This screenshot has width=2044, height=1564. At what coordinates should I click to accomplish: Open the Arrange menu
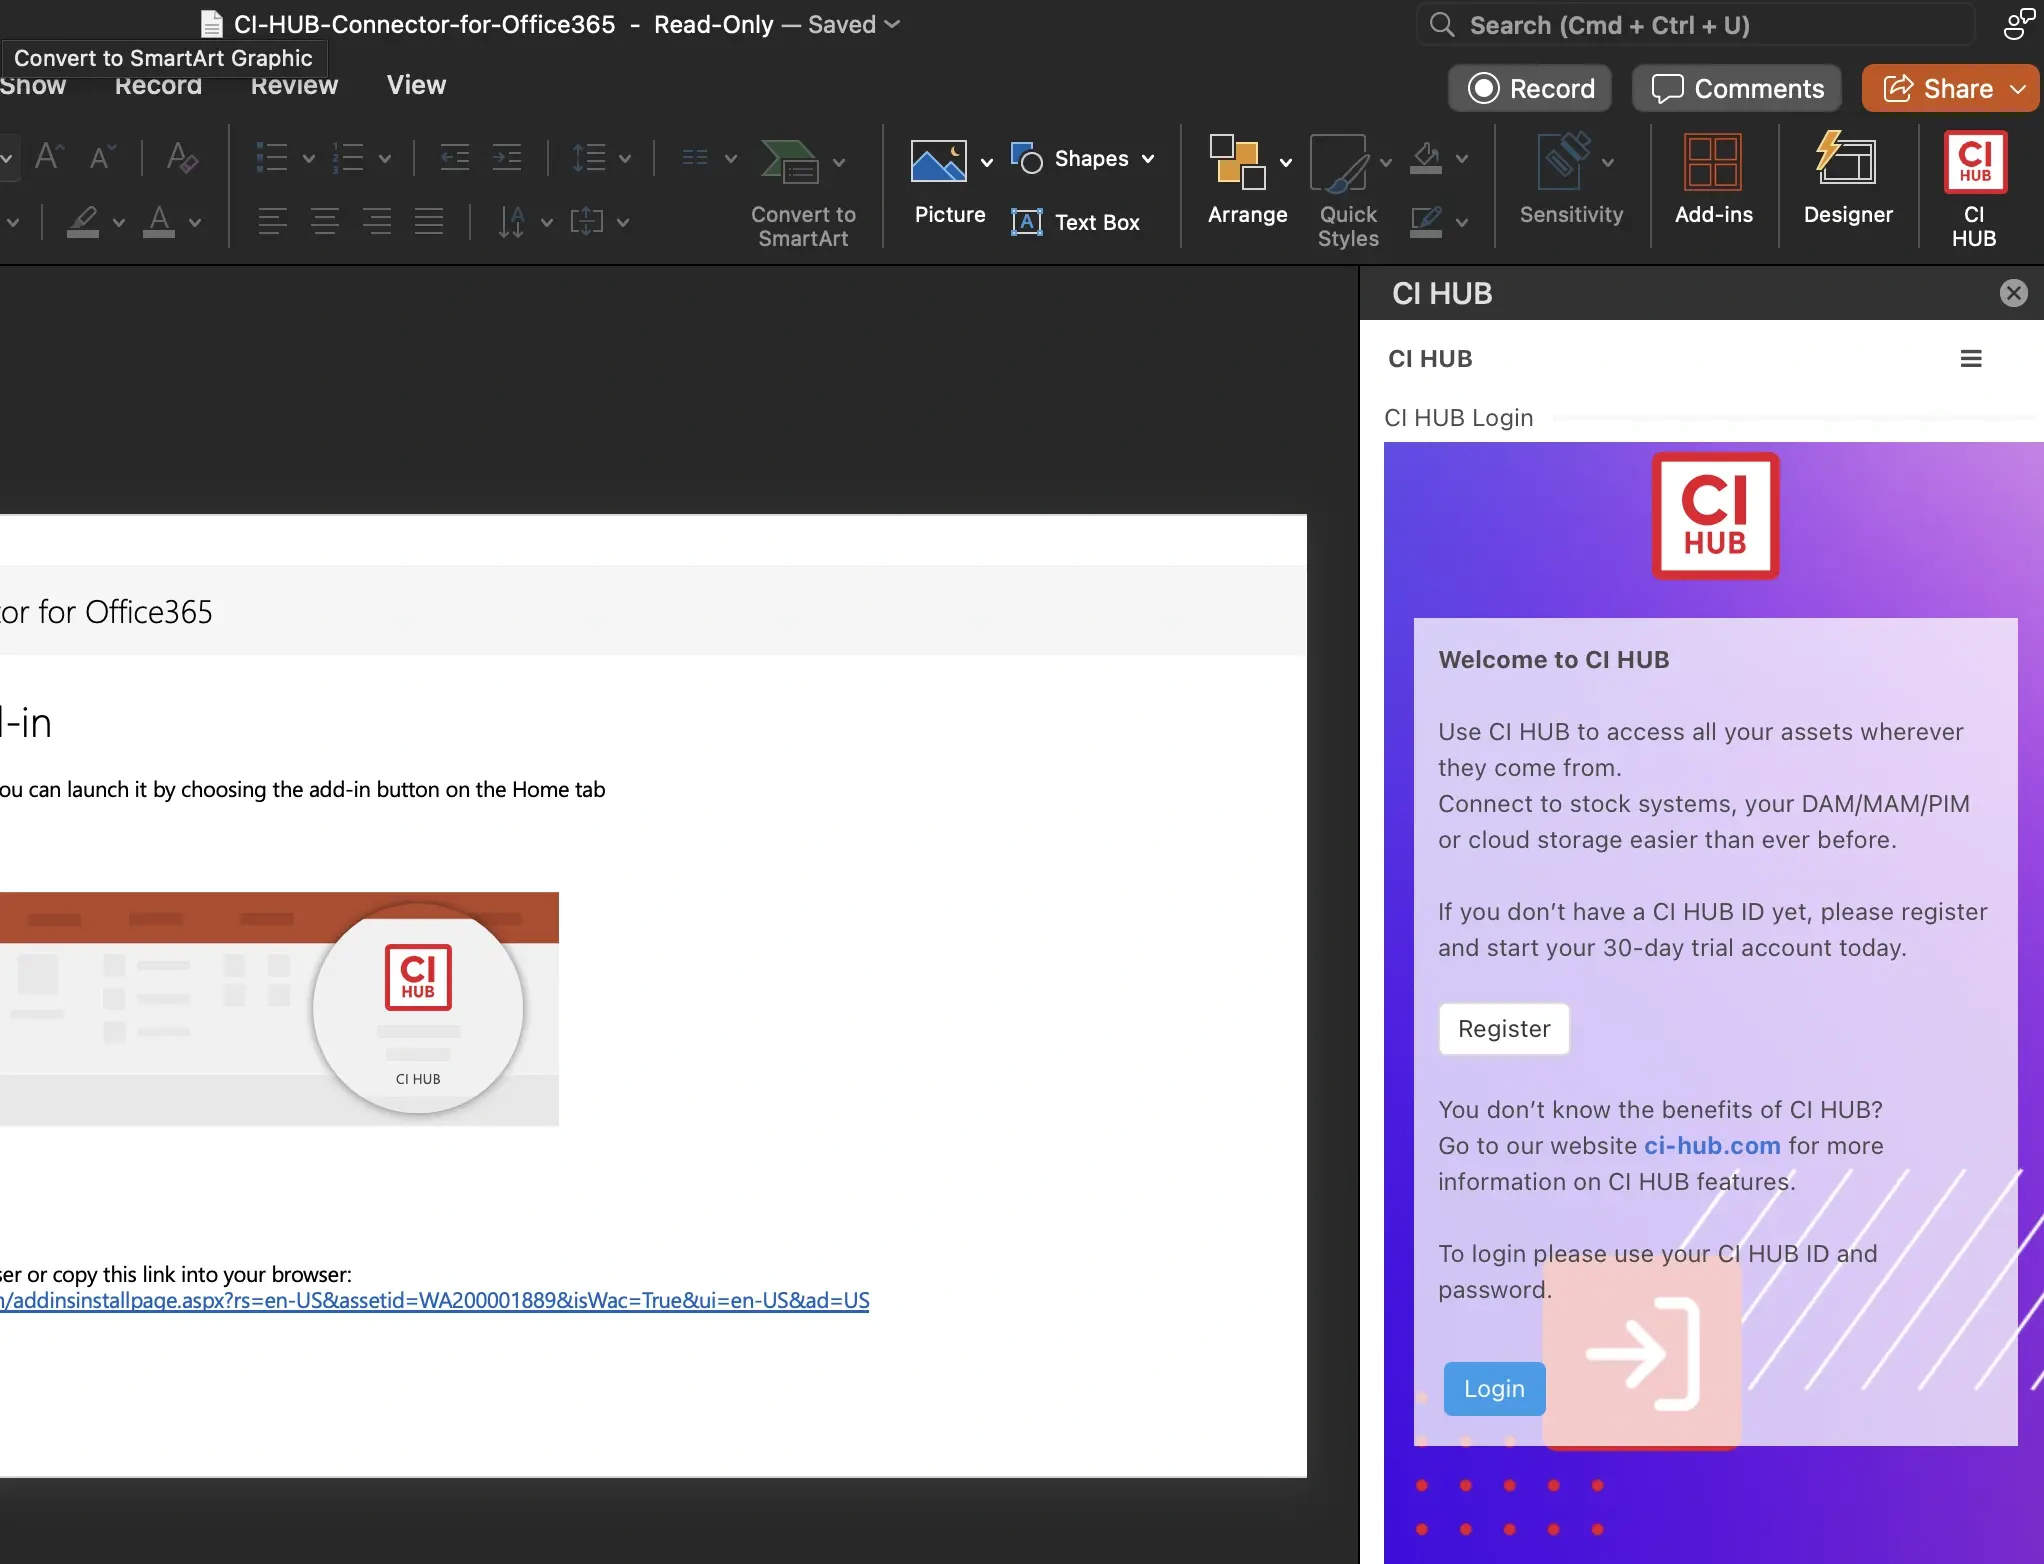1247,182
